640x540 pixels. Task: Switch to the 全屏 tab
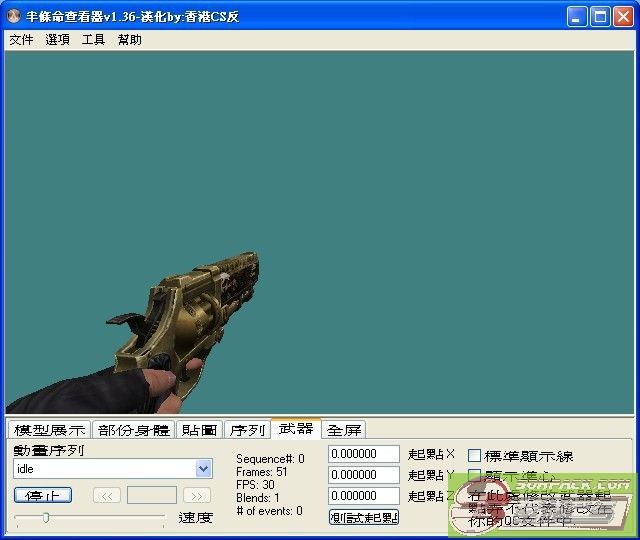tap(344, 430)
